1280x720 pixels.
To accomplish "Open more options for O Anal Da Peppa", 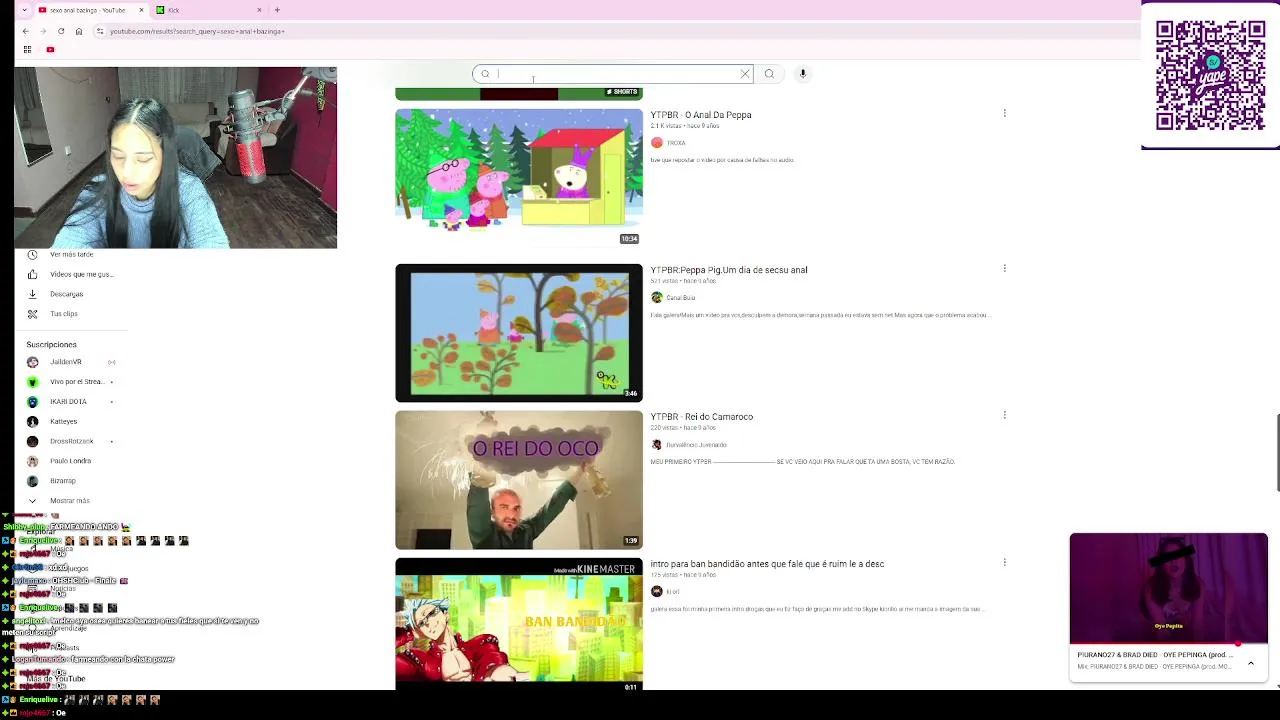I will 1004,114.
